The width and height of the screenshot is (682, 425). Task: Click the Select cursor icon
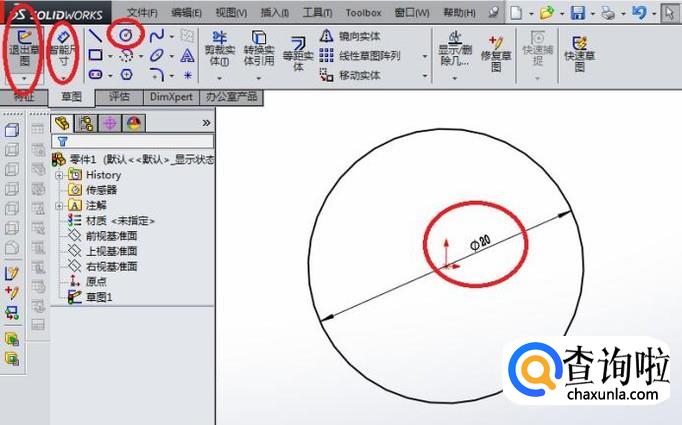pos(669,13)
